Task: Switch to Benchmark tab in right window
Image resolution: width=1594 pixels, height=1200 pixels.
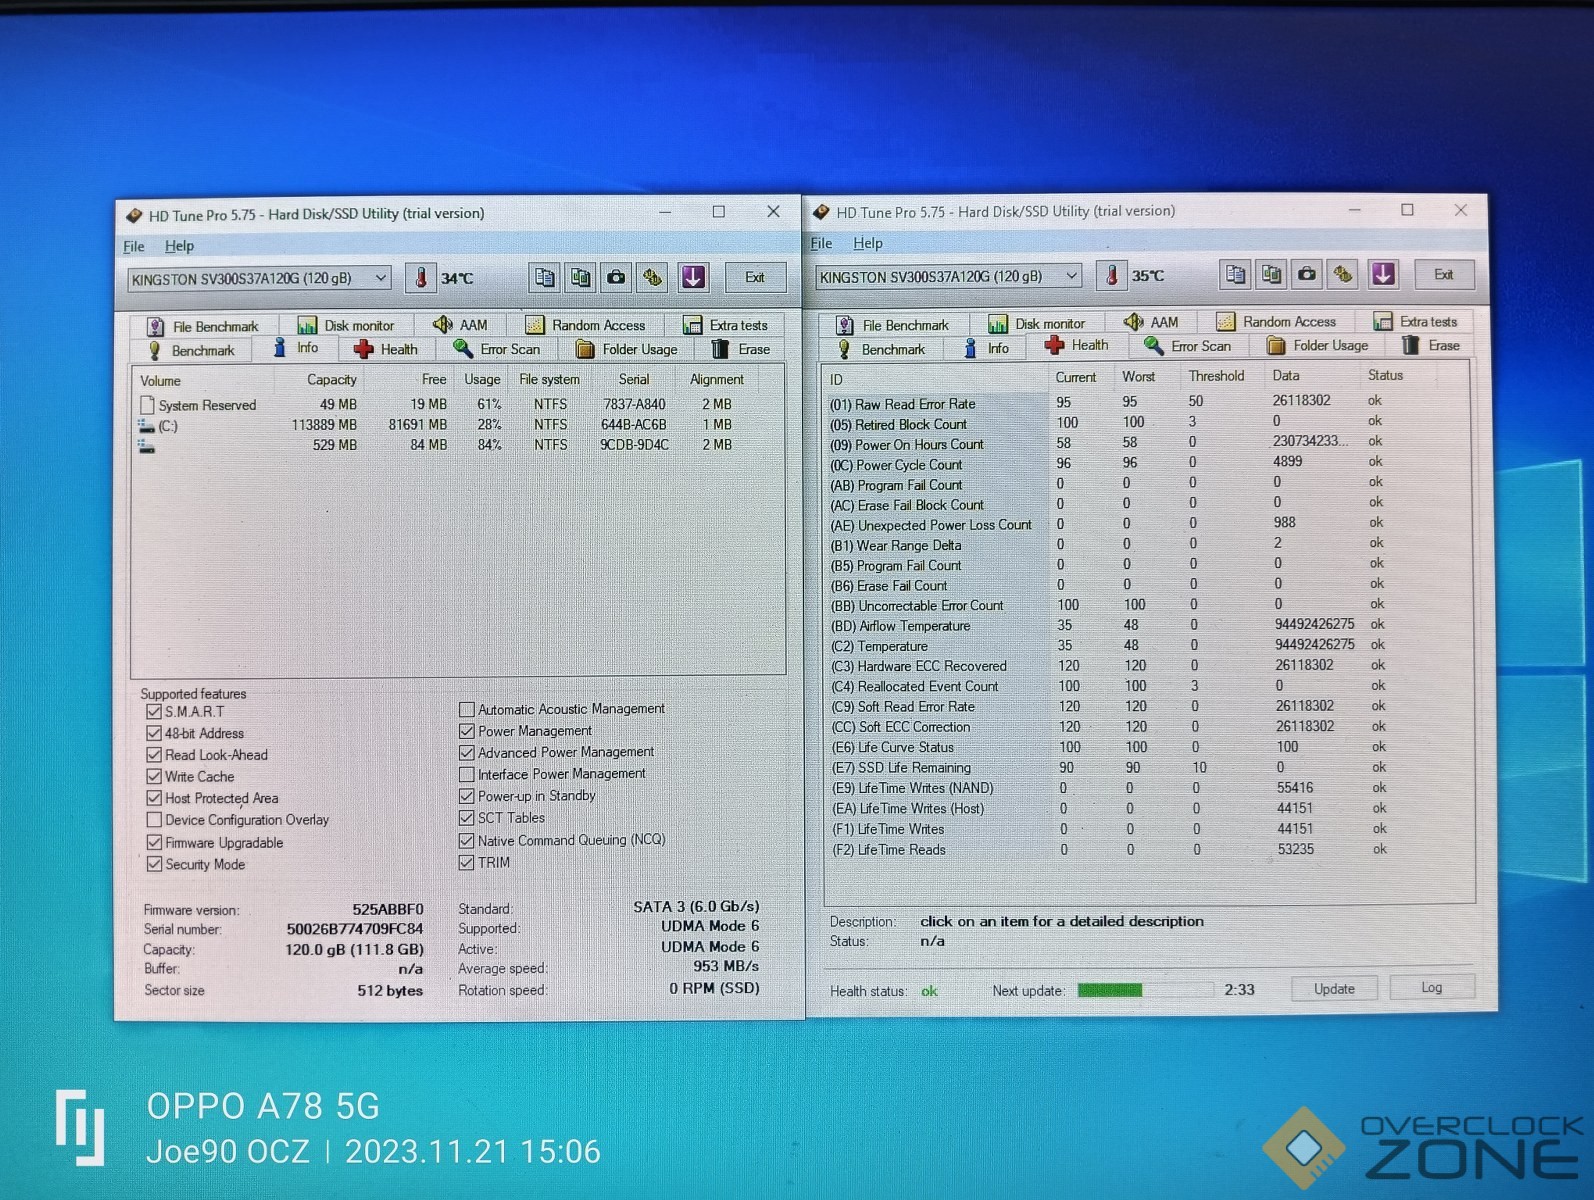Action: click(882, 349)
